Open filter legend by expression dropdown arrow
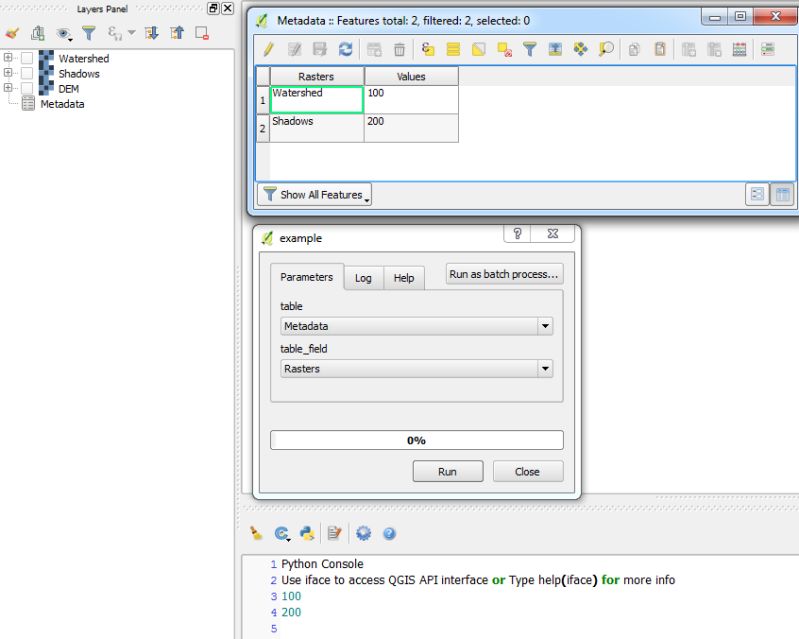This screenshot has width=799, height=639. [x=131, y=33]
